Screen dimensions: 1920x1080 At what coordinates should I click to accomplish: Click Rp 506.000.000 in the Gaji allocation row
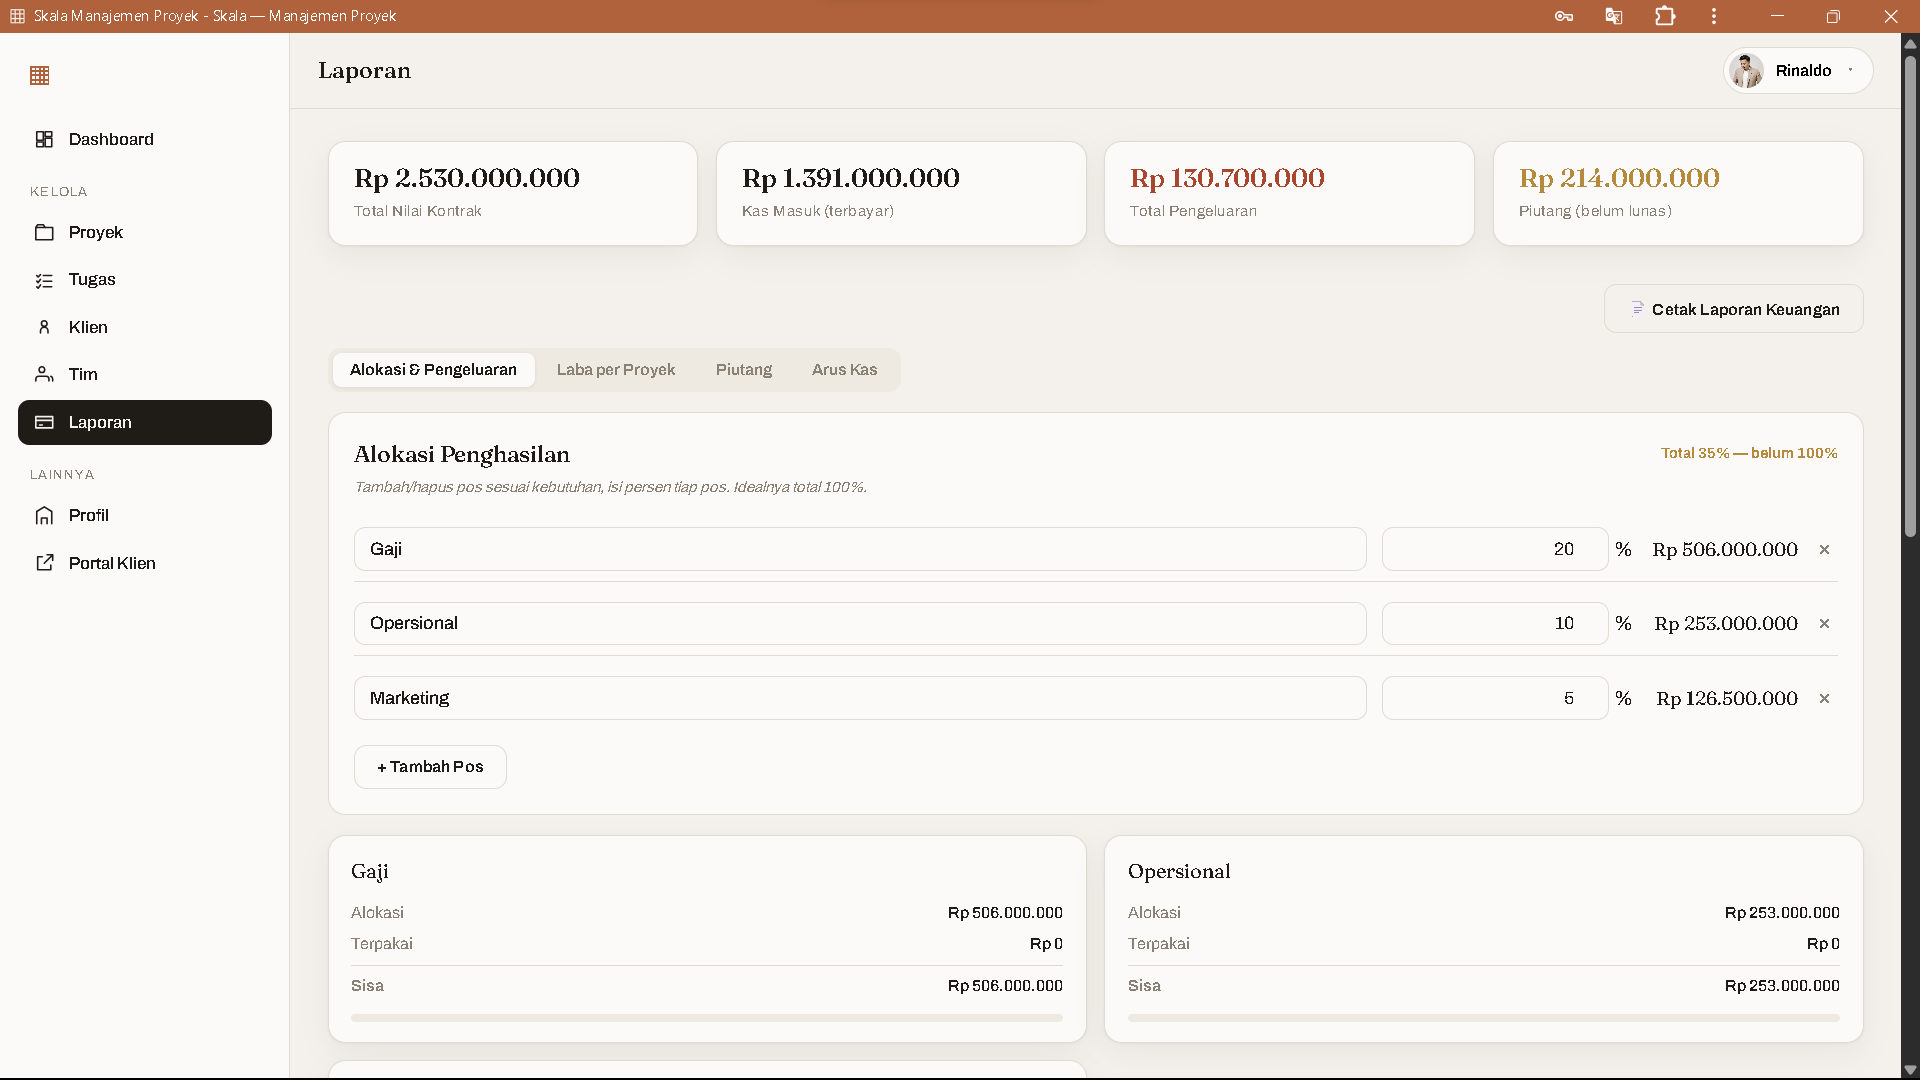click(1725, 549)
